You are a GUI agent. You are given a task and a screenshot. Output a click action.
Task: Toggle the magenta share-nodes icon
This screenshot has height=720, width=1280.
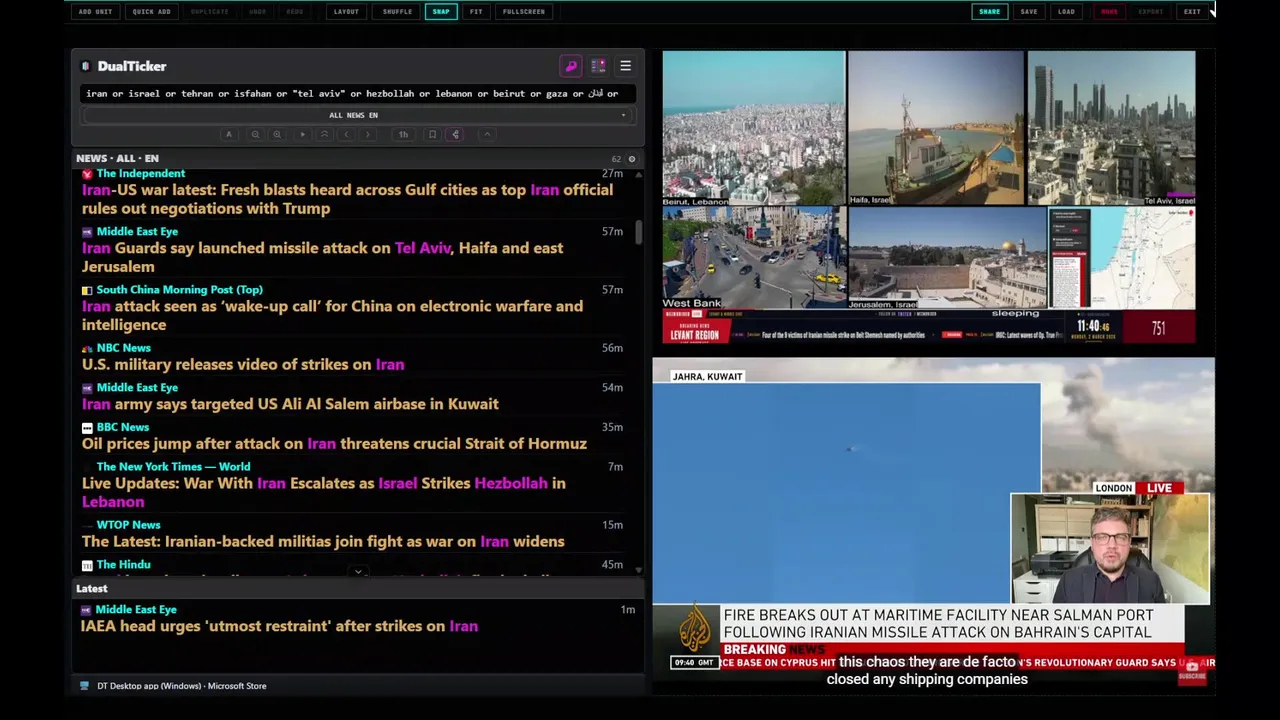pos(455,134)
